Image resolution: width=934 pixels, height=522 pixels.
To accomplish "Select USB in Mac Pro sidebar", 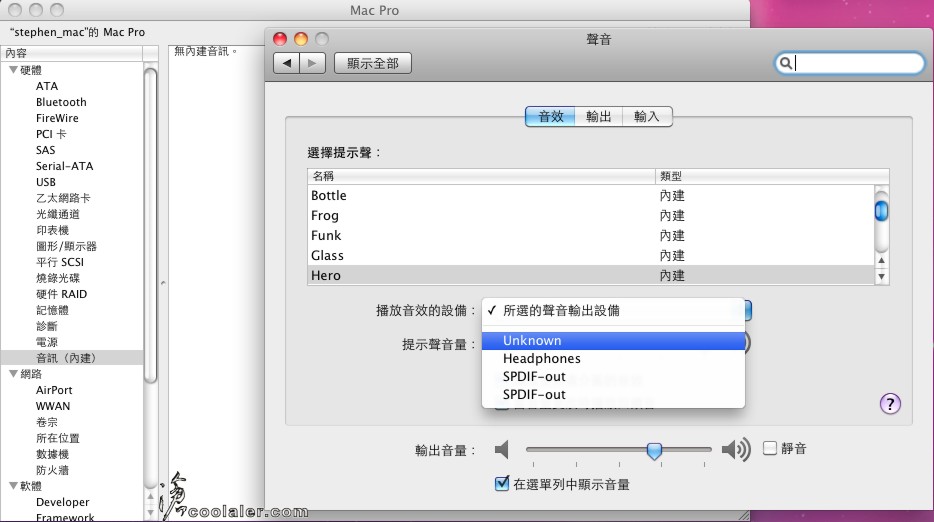I will click(46, 182).
